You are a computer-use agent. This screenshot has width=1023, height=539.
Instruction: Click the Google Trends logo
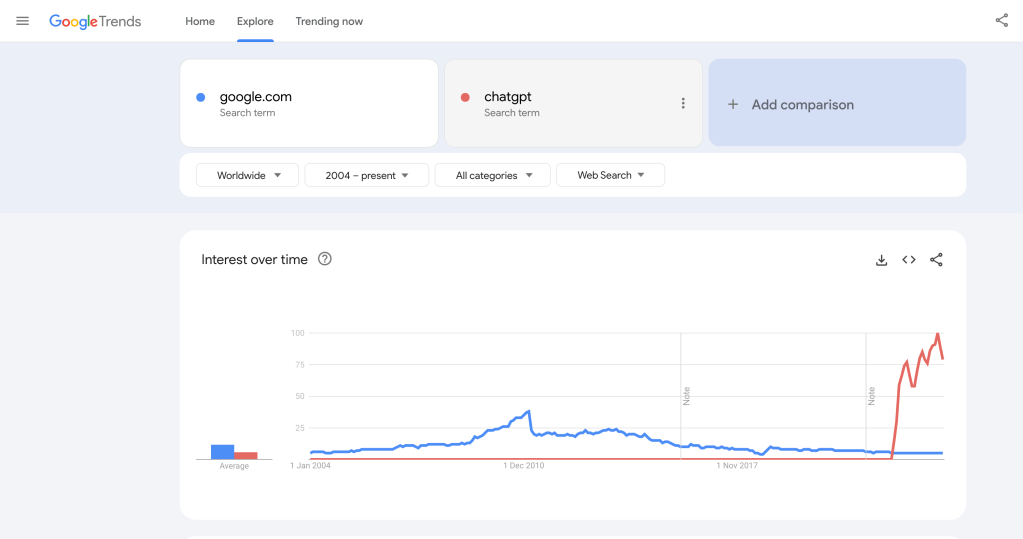[x=95, y=22]
